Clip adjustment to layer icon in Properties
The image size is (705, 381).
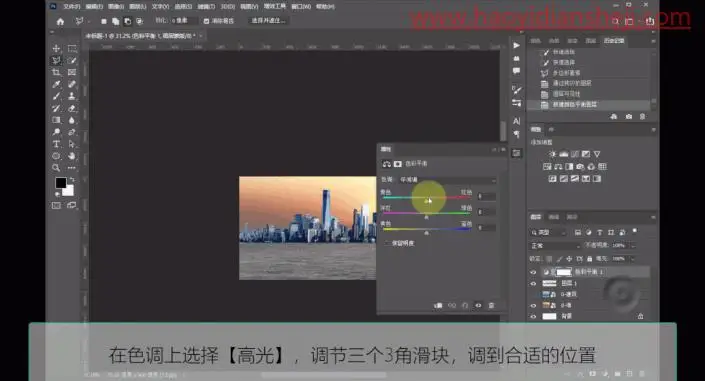click(x=438, y=305)
